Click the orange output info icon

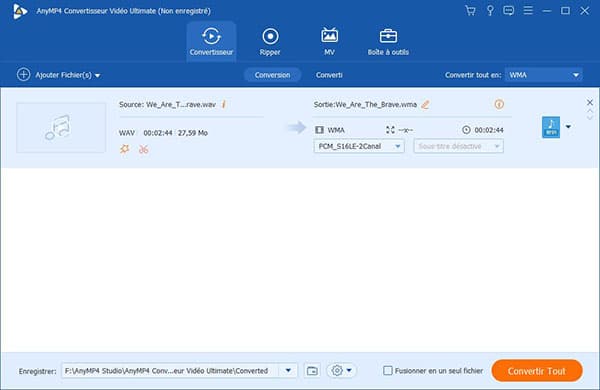tap(499, 104)
